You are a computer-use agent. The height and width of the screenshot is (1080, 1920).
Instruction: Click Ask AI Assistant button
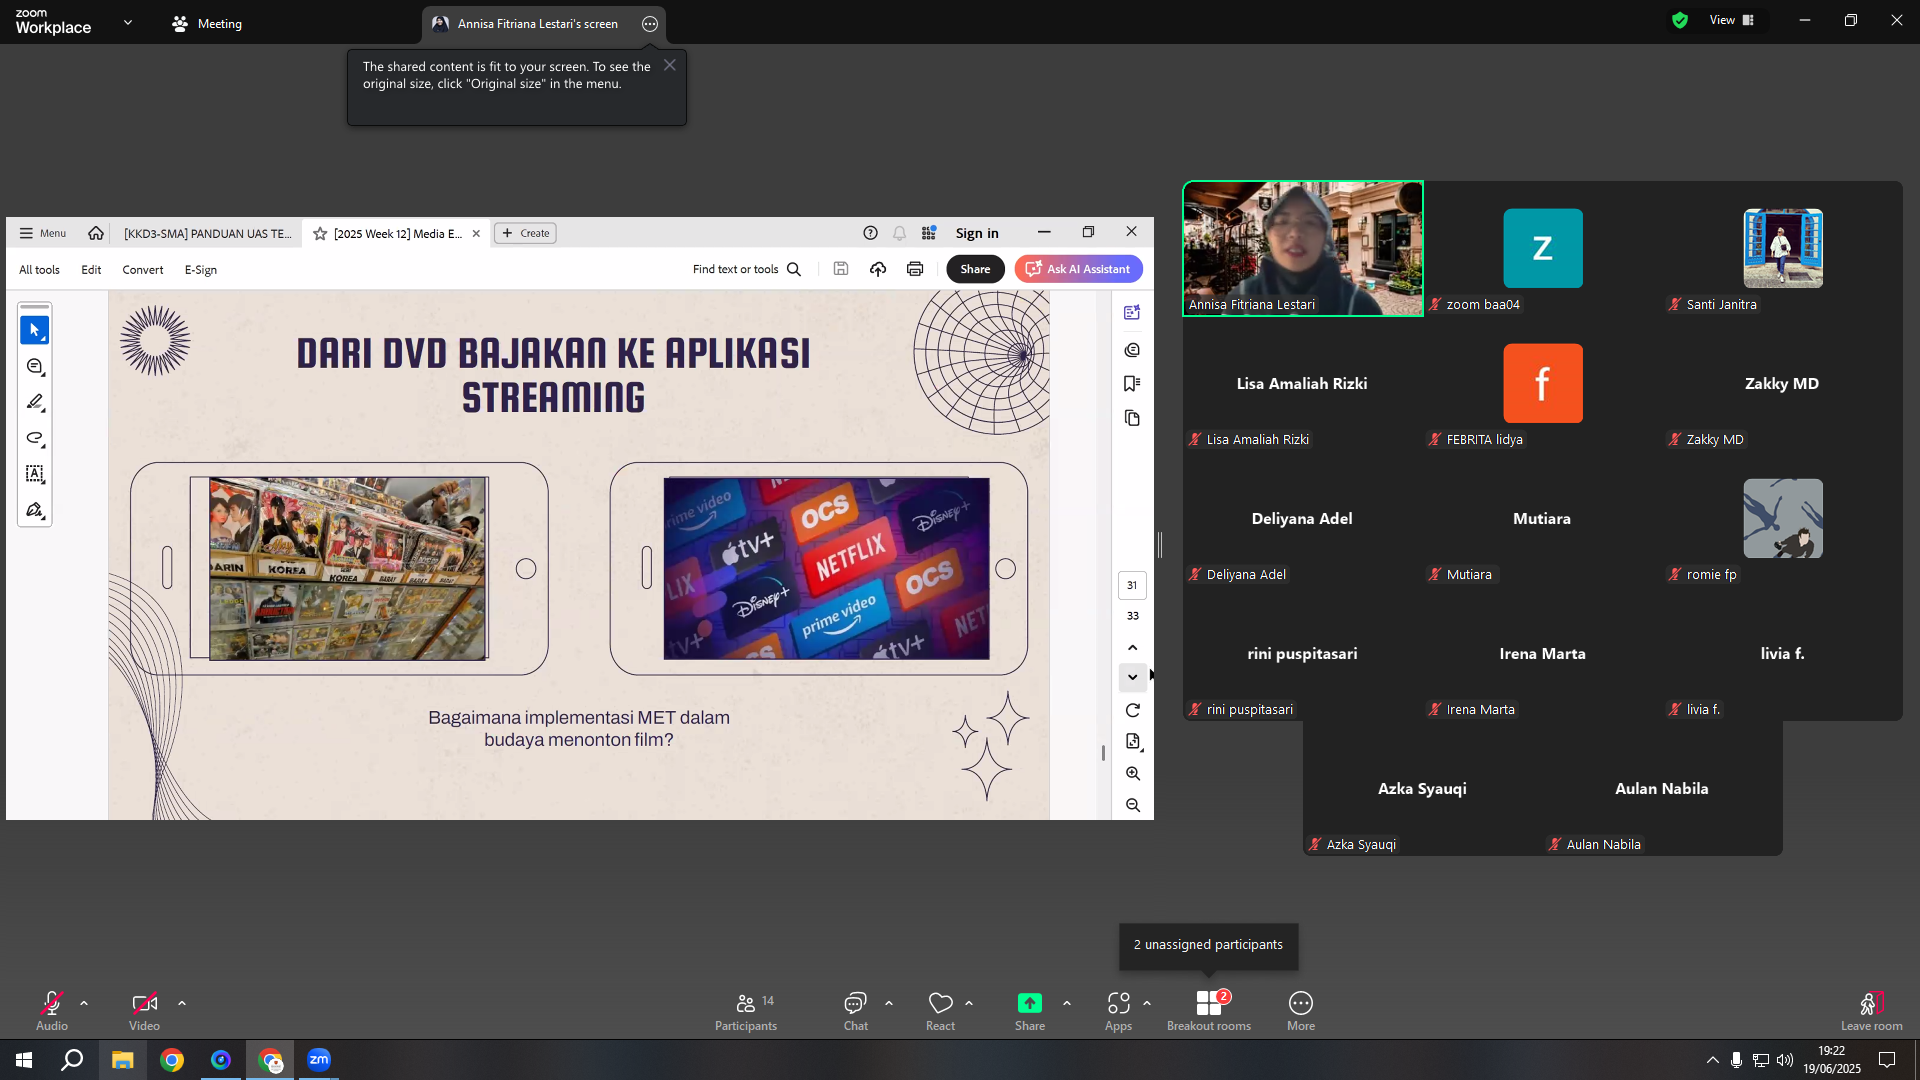pyautogui.click(x=1078, y=269)
